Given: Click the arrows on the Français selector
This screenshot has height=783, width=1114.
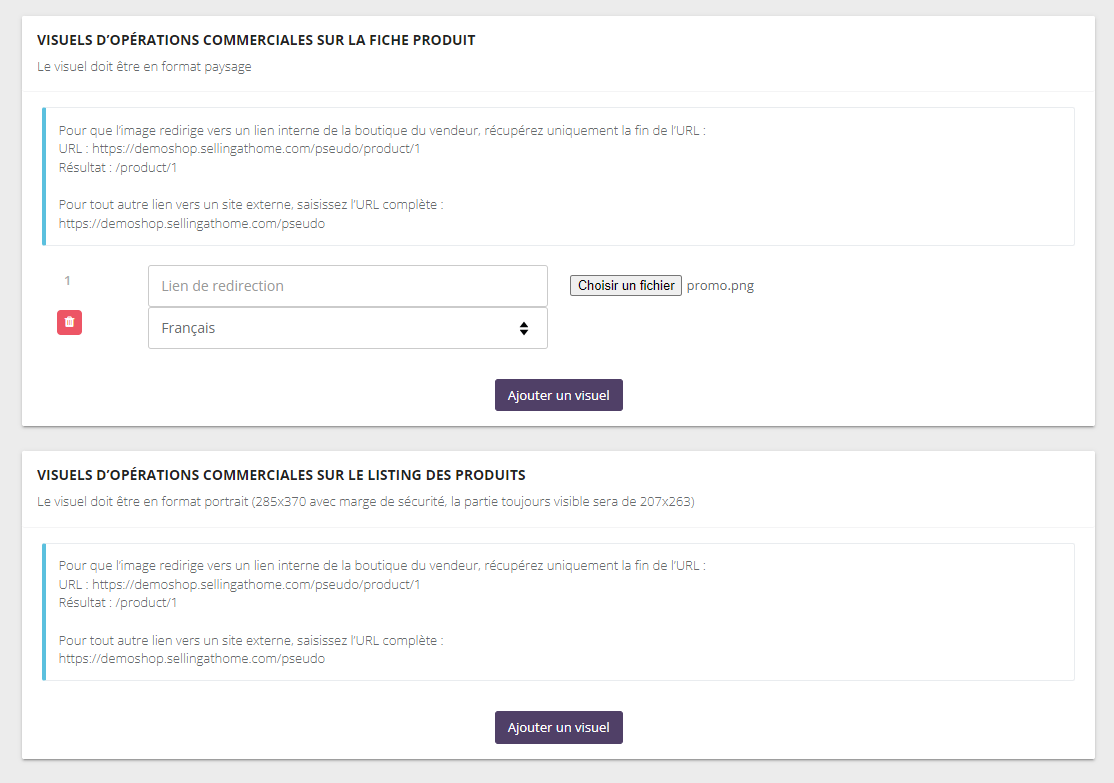Looking at the screenshot, I should 524,328.
